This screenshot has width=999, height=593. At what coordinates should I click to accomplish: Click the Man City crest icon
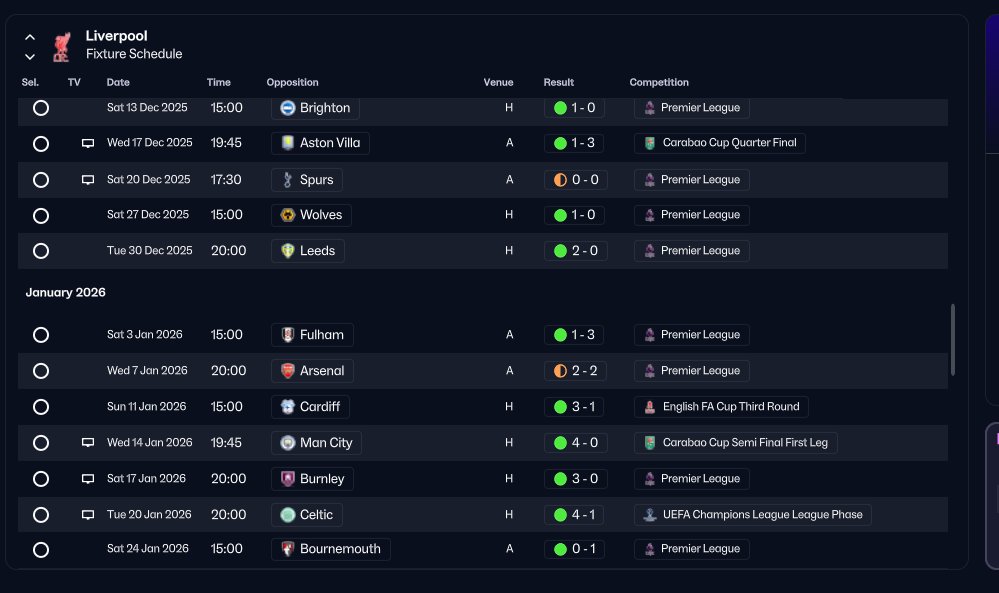(288, 443)
